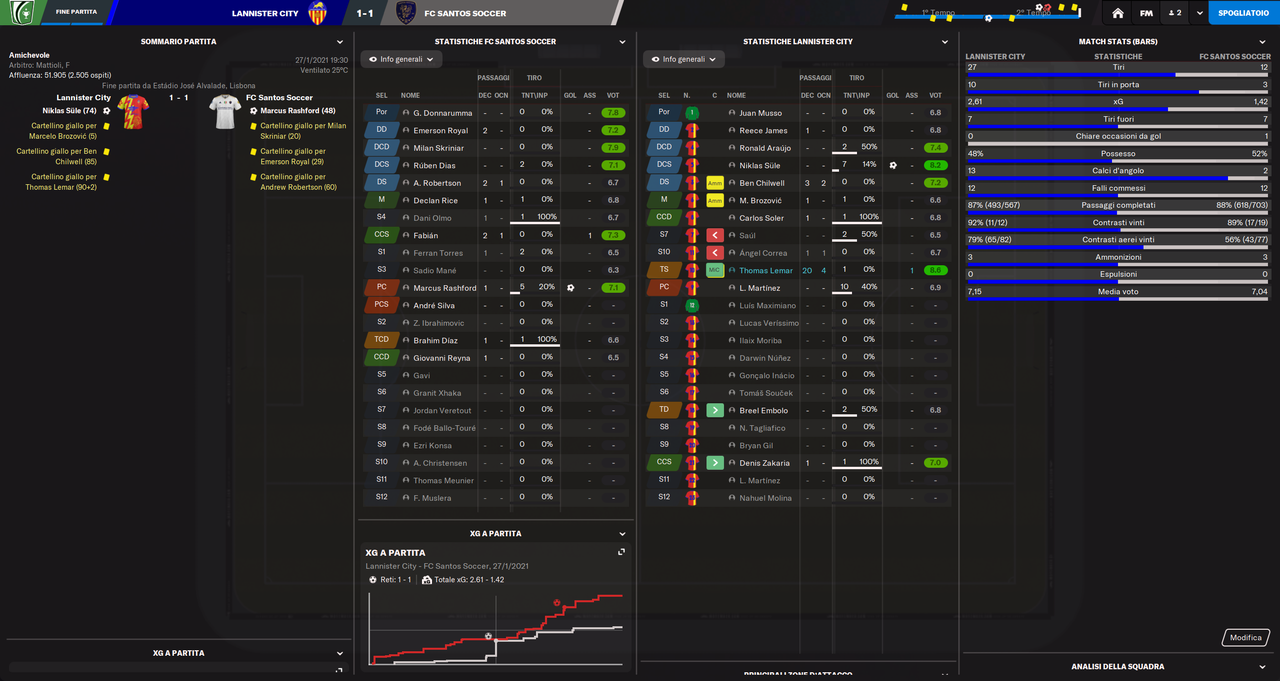This screenshot has height=681, width=1280.
Task: Click the red goal marker on the xG chart
Action: [557, 603]
